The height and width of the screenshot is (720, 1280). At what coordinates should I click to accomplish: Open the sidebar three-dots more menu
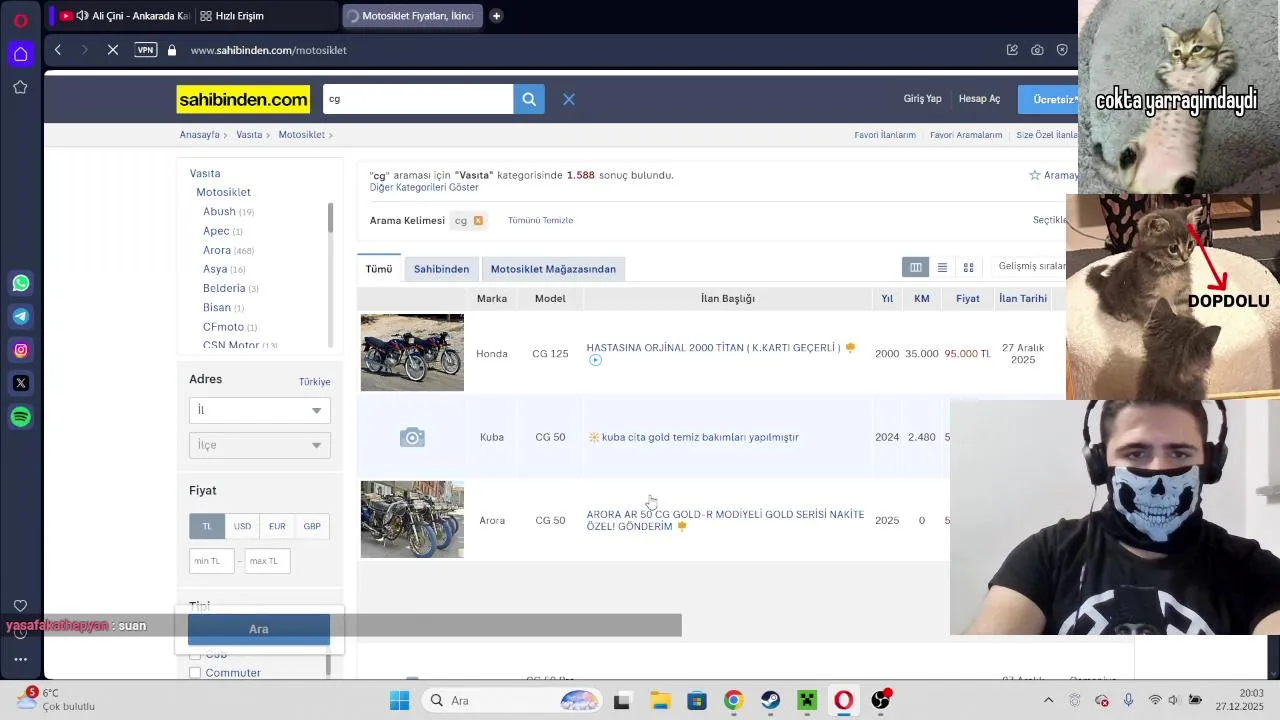(x=20, y=659)
